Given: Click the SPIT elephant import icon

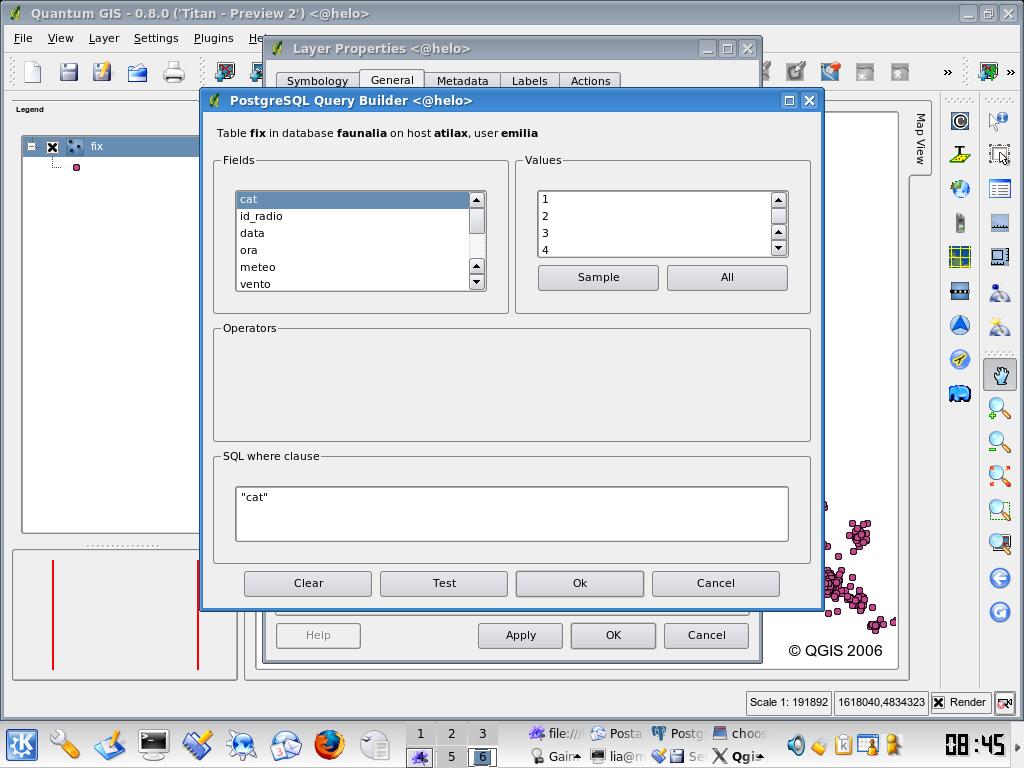Looking at the screenshot, I should 959,393.
